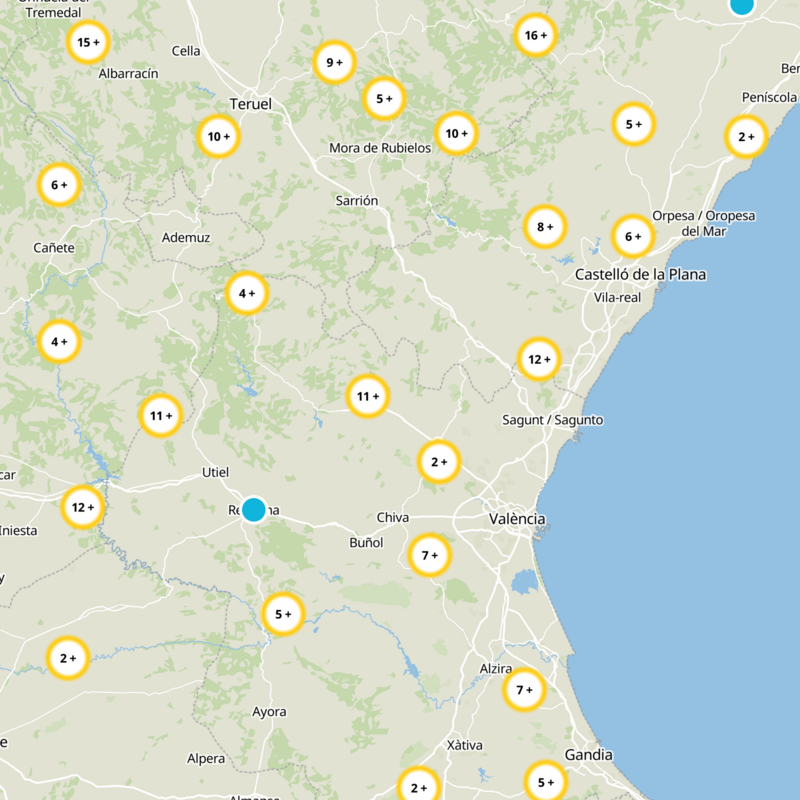This screenshot has height=800, width=800.
Task: Click the Chiva label
Action: pyautogui.click(x=392, y=517)
